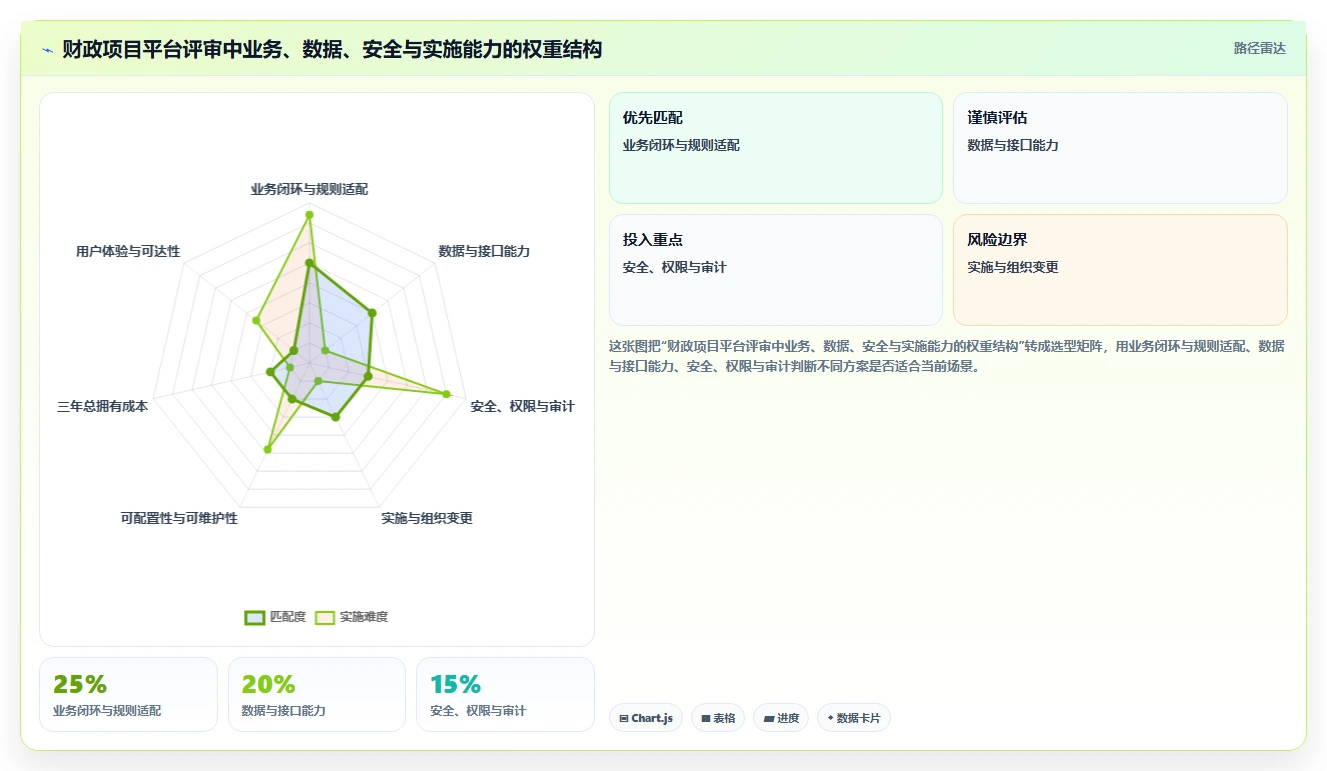
Task: Open the Chart.js tag chip
Action: point(646,718)
